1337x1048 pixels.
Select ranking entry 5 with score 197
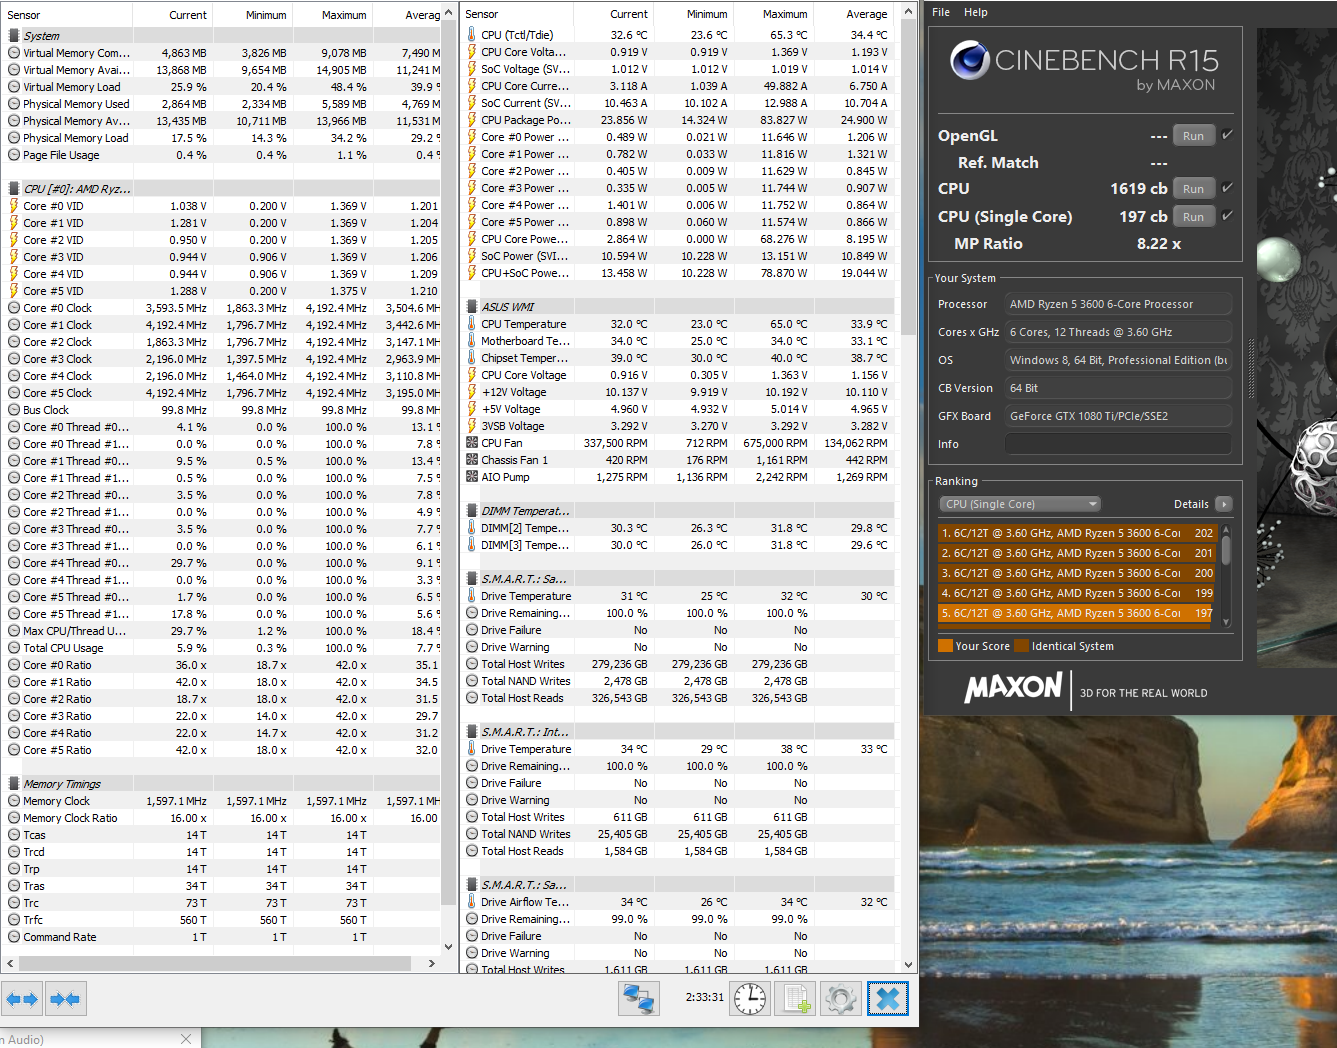[x=1076, y=613]
